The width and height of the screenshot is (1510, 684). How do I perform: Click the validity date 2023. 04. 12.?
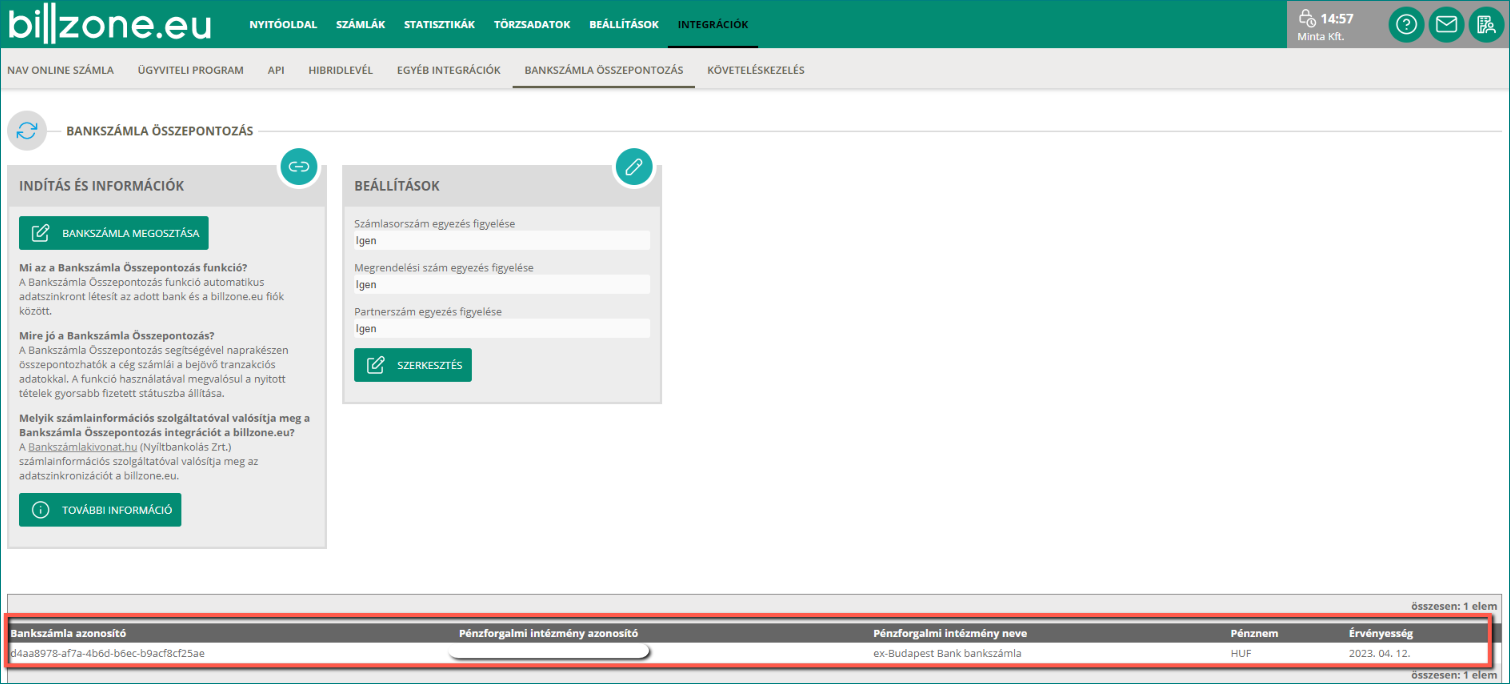(x=1379, y=653)
